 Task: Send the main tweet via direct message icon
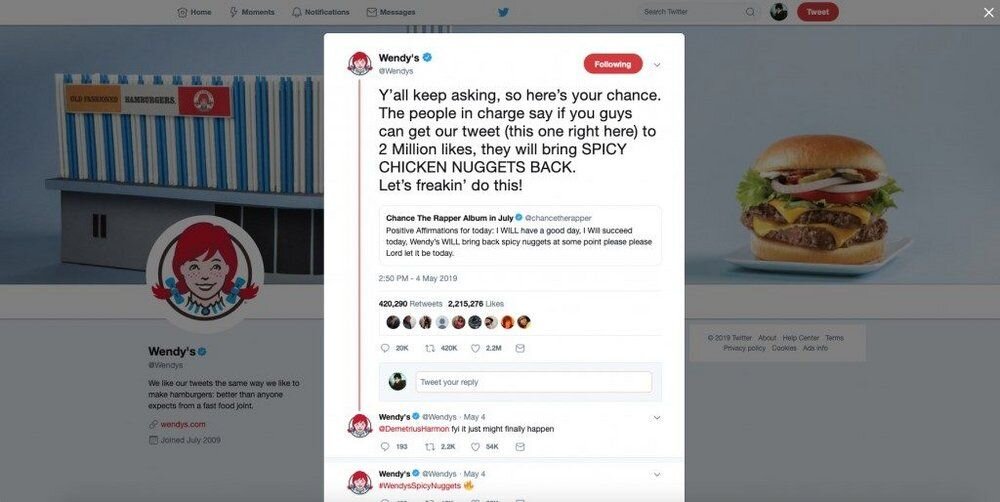(520, 348)
